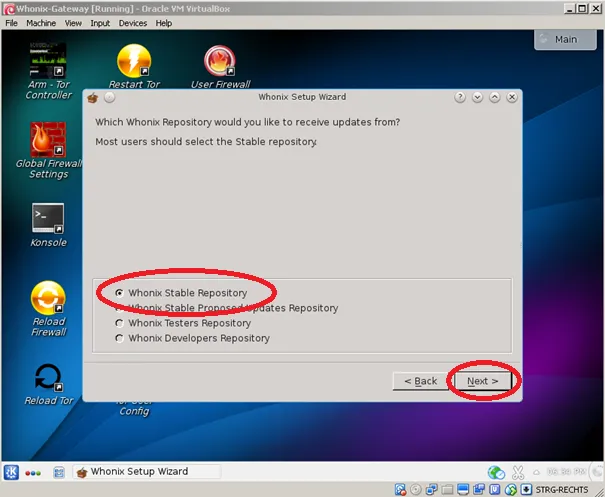Select Whonix Developers Repository option
The image size is (605, 497).
tap(192, 338)
